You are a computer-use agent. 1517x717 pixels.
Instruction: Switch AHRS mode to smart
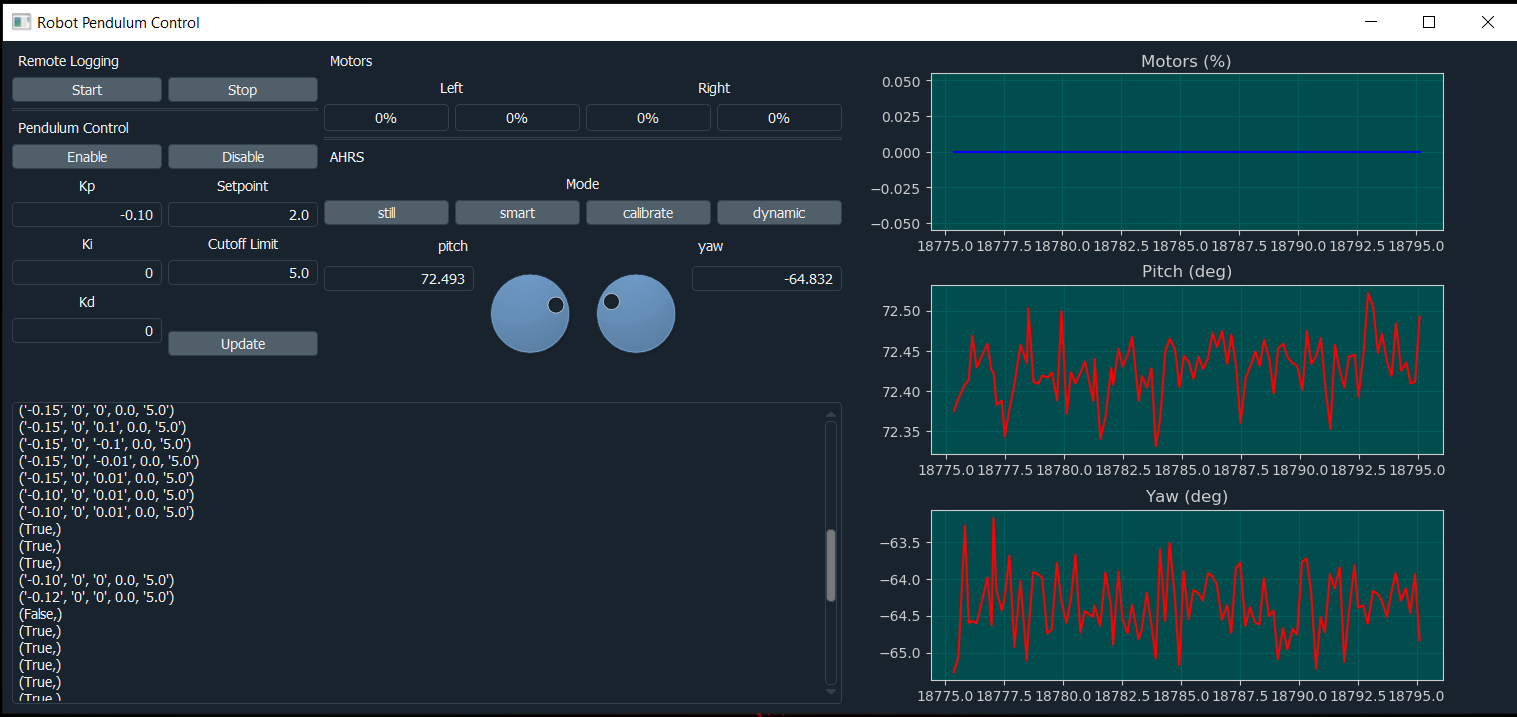pyautogui.click(x=517, y=213)
